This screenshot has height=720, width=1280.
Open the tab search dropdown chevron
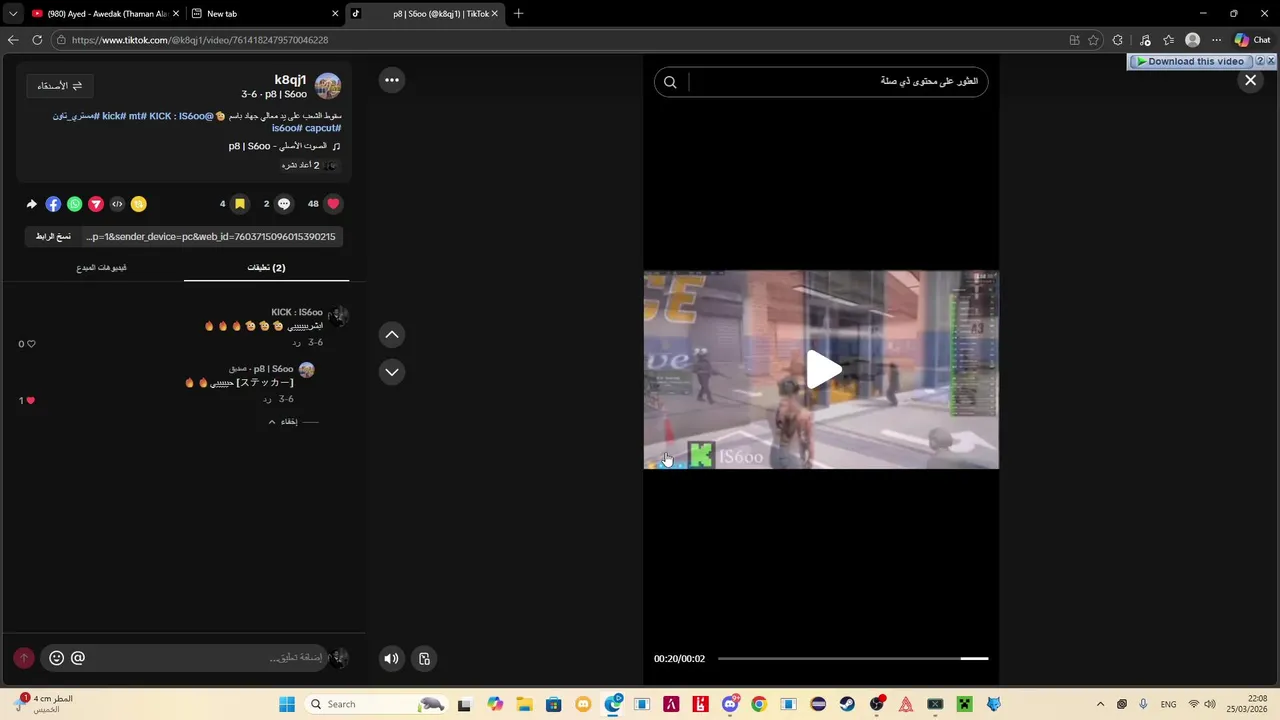pos(12,14)
